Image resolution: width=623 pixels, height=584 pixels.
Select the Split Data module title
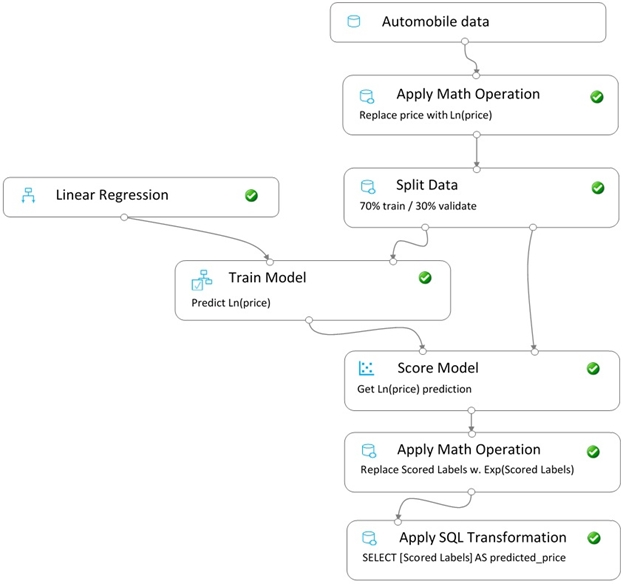(x=427, y=185)
